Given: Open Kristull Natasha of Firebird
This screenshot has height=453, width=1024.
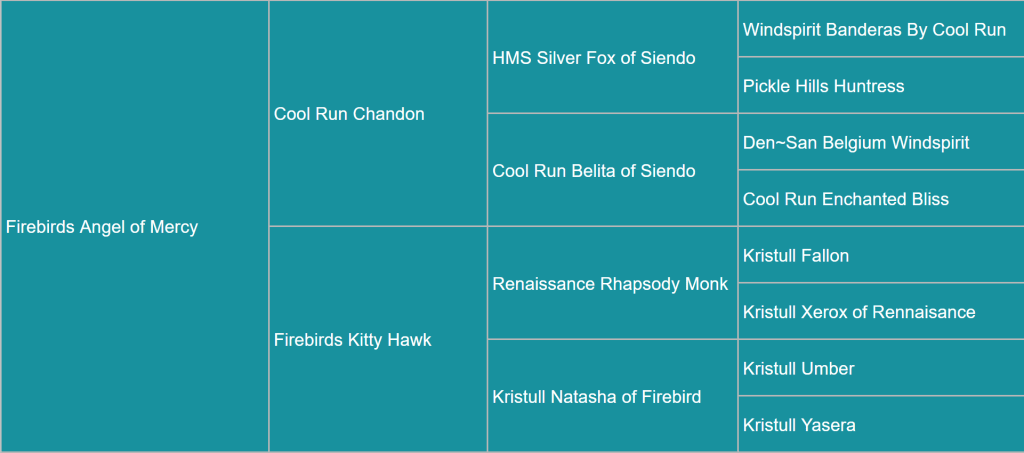Looking at the screenshot, I should 597,397.
